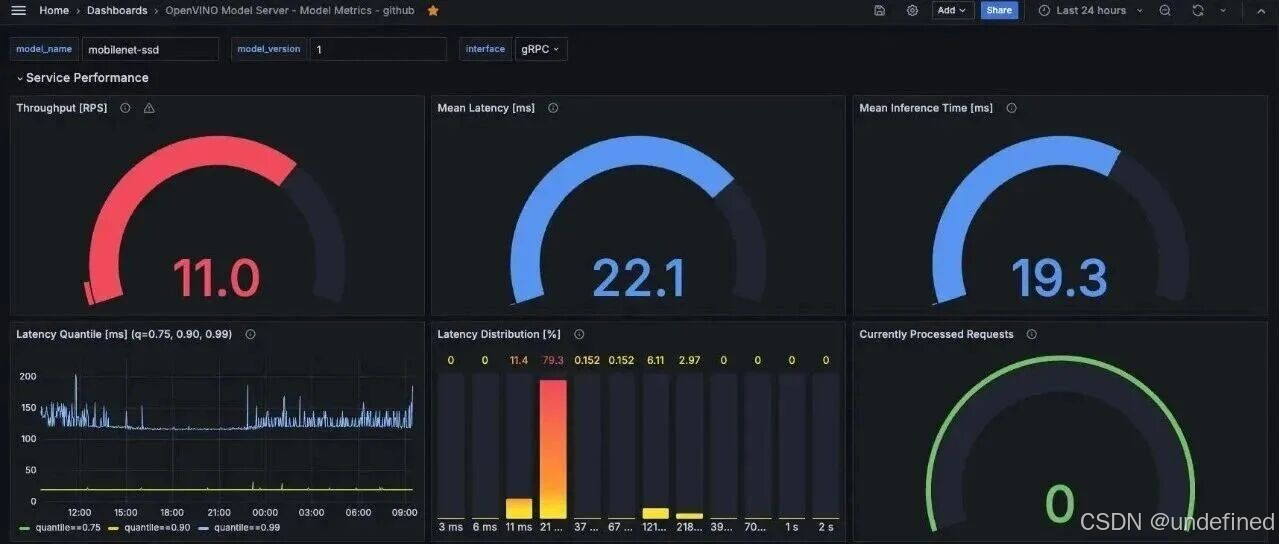The width and height of the screenshot is (1279, 544).
Task: Show Latency Distribution panel info icon
Action: pyautogui.click(x=579, y=334)
